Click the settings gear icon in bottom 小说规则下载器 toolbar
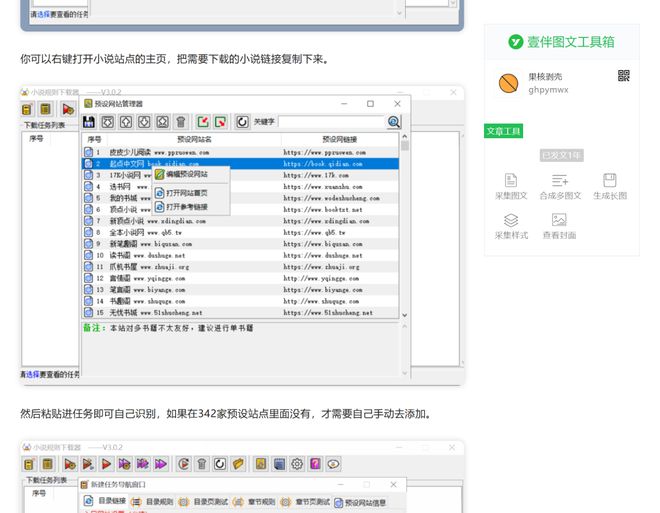The height and width of the screenshot is (513, 660). 297,464
